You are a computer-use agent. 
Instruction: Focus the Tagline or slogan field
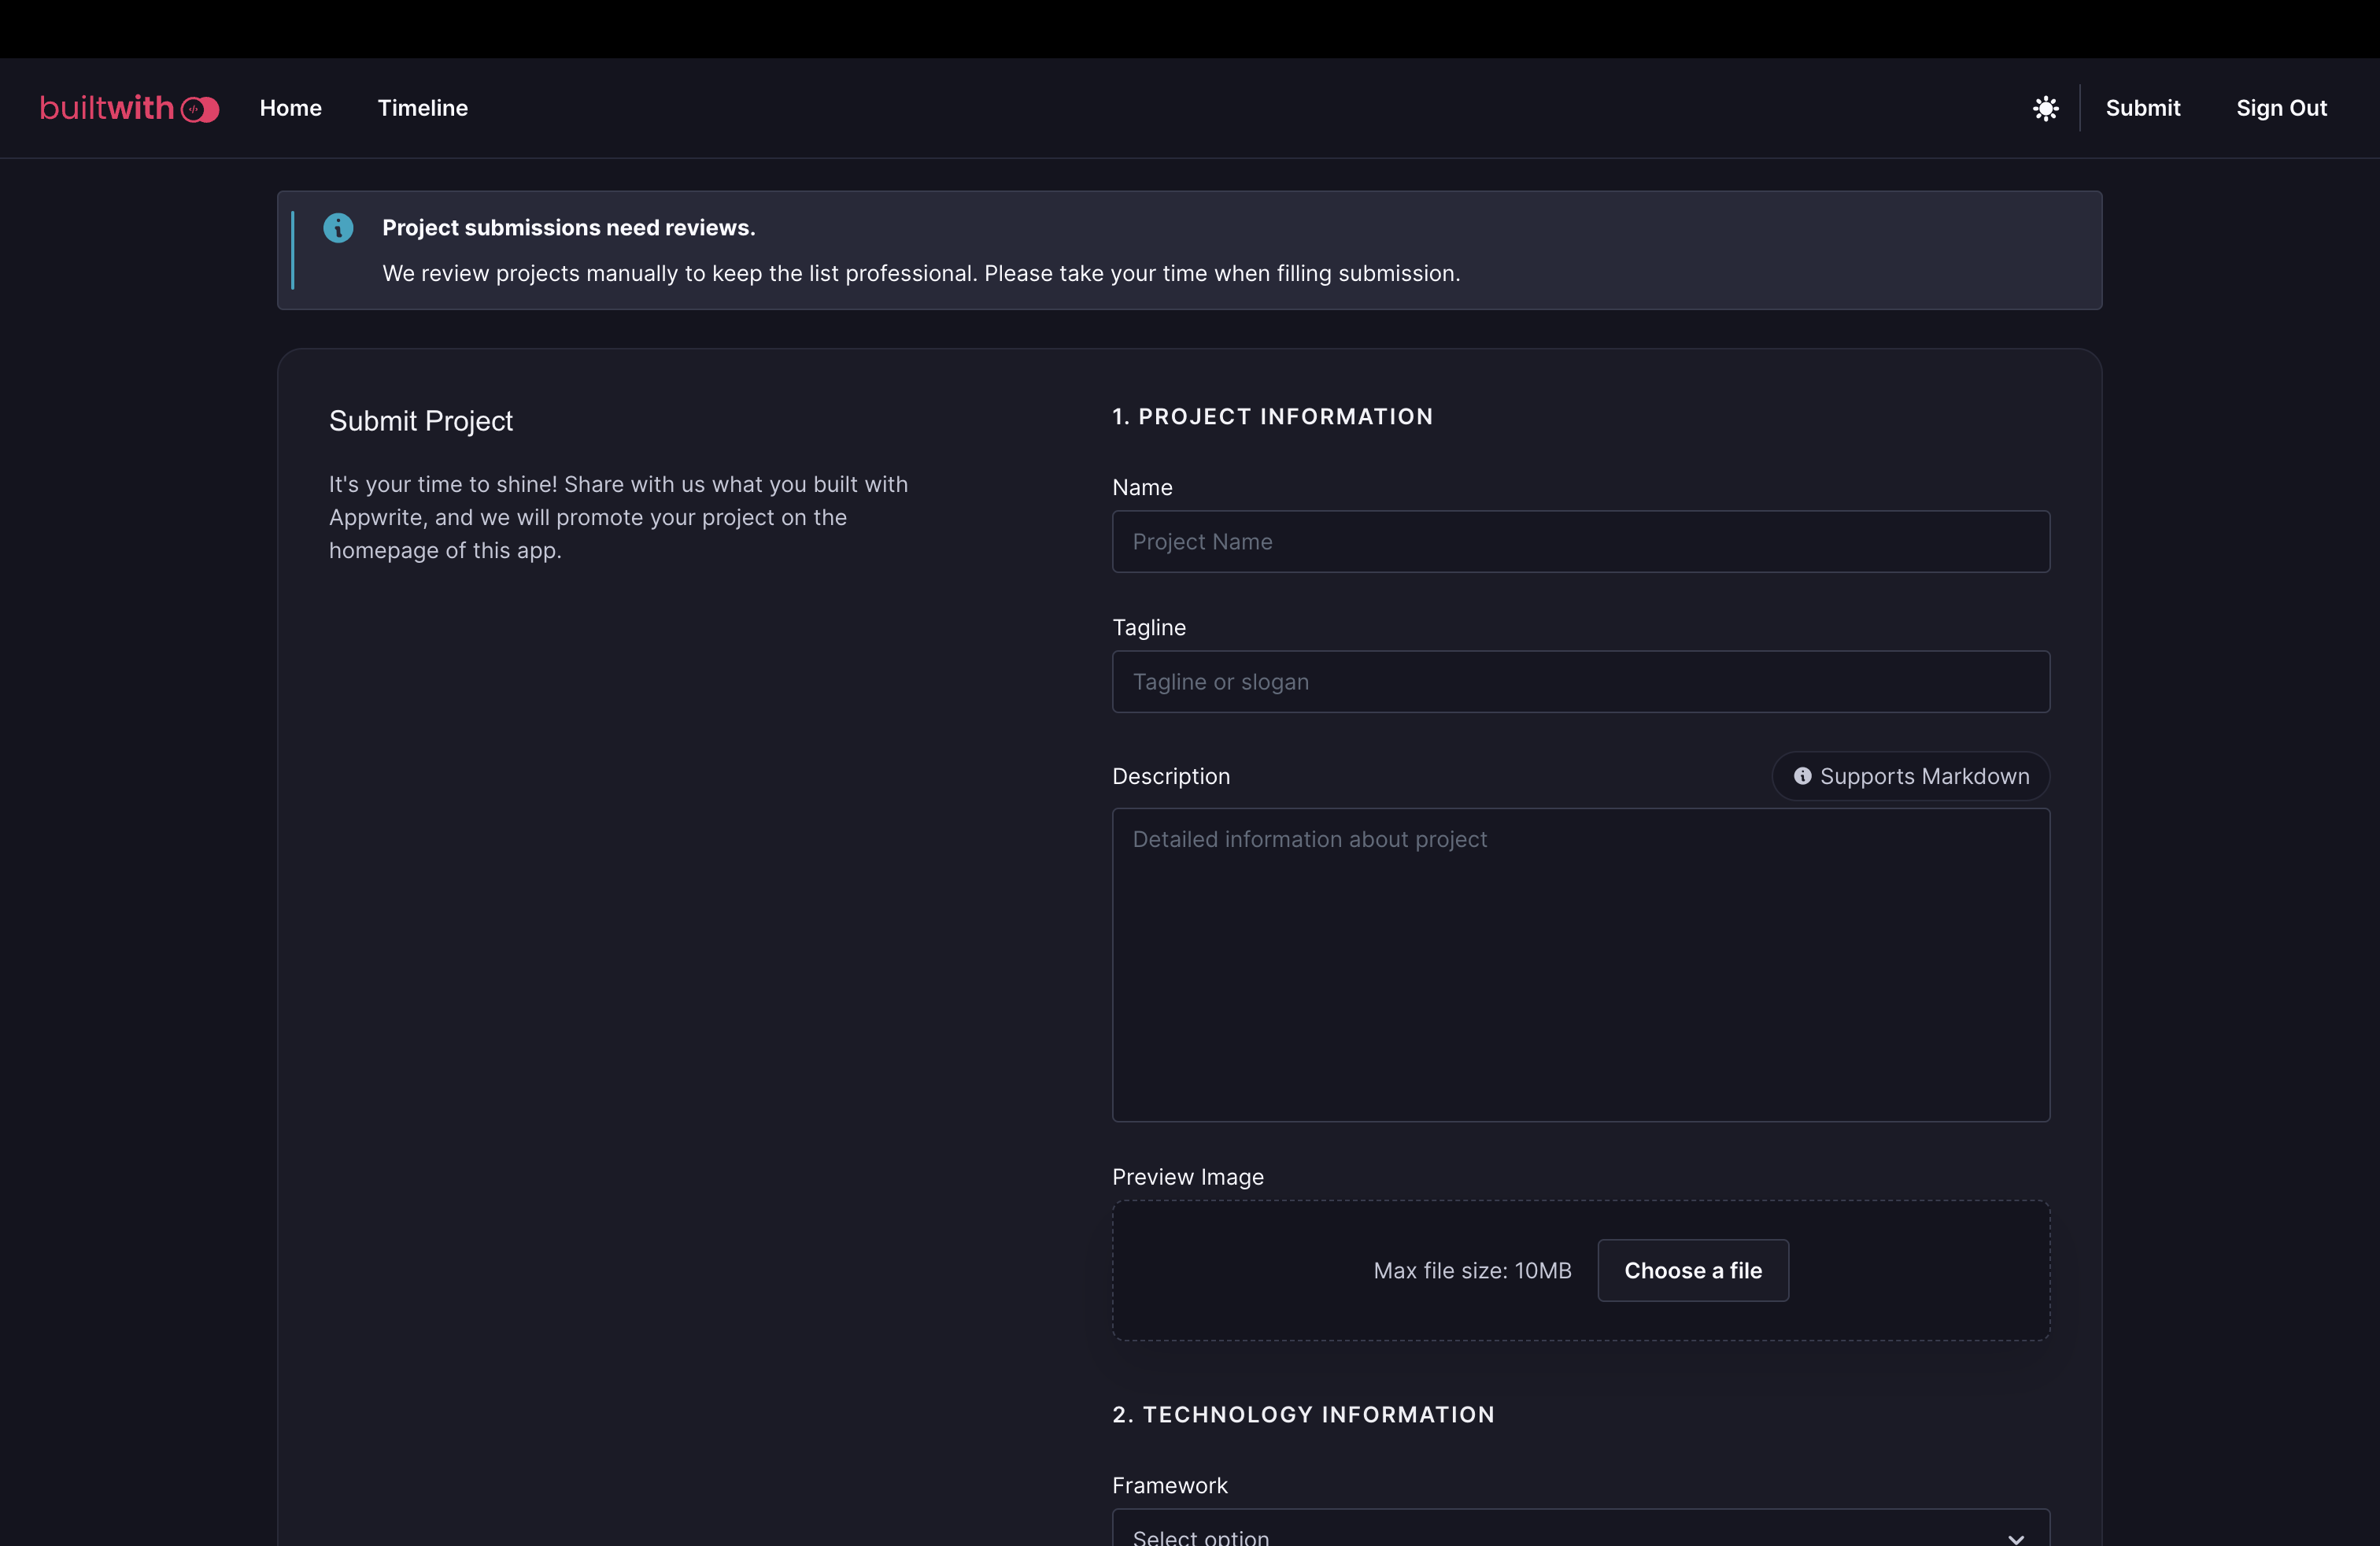tap(1581, 682)
